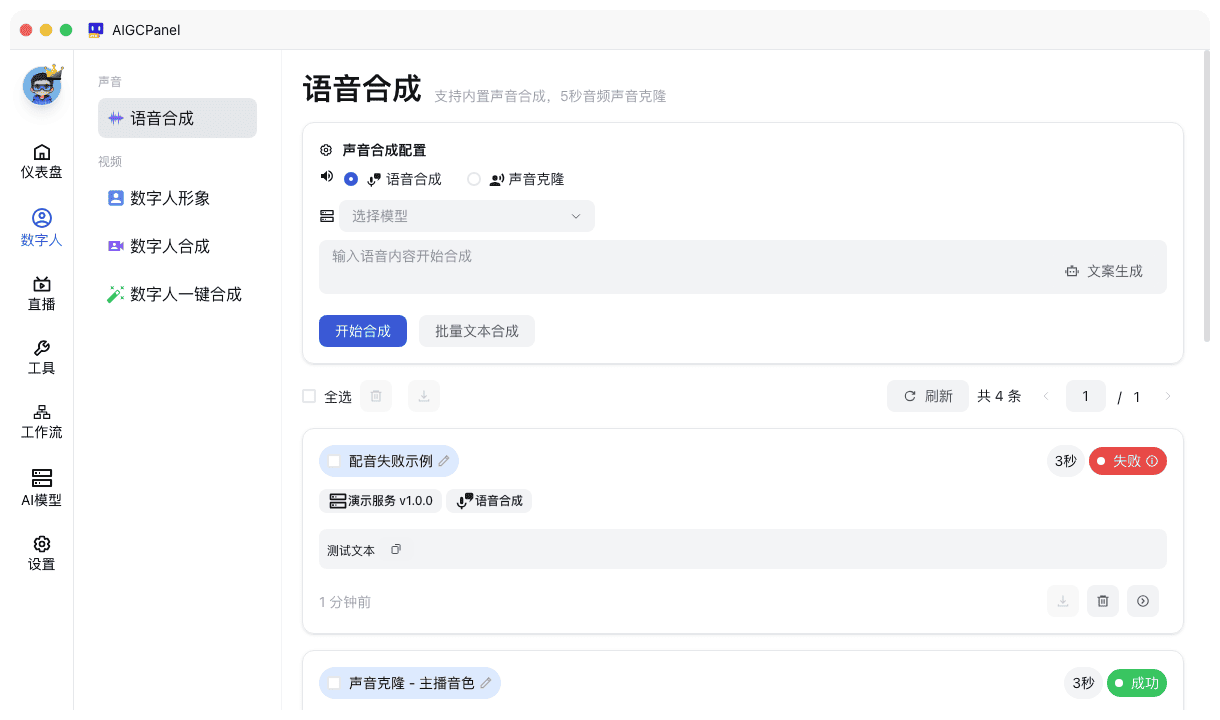Open the user avatar profile
The image size is (1220, 720).
[42, 85]
